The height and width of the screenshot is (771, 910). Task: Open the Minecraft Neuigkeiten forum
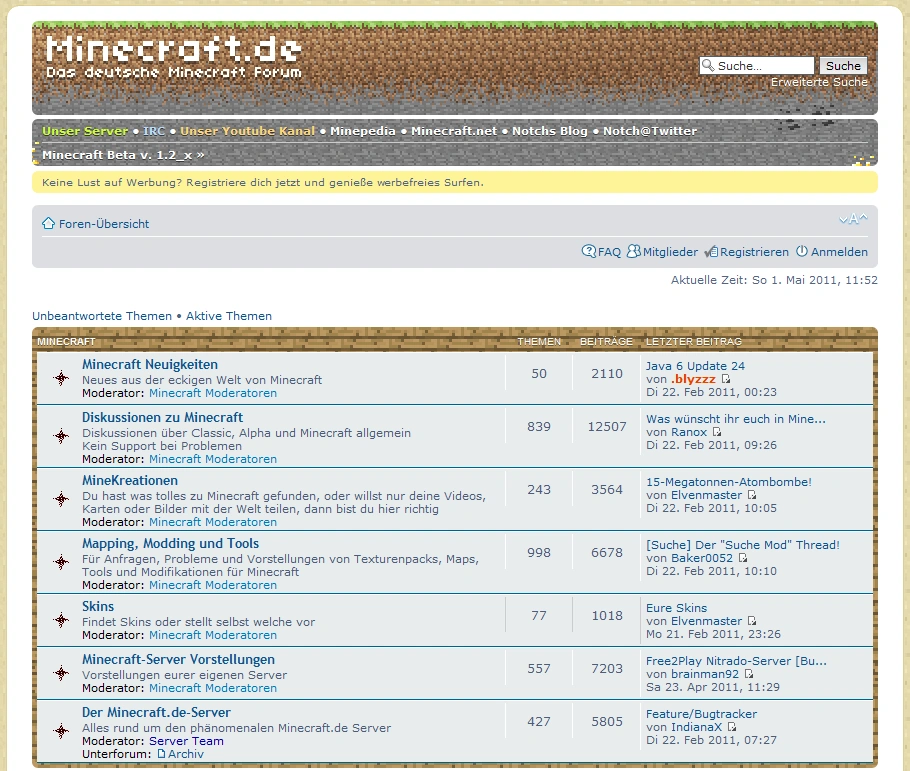tap(150, 365)
